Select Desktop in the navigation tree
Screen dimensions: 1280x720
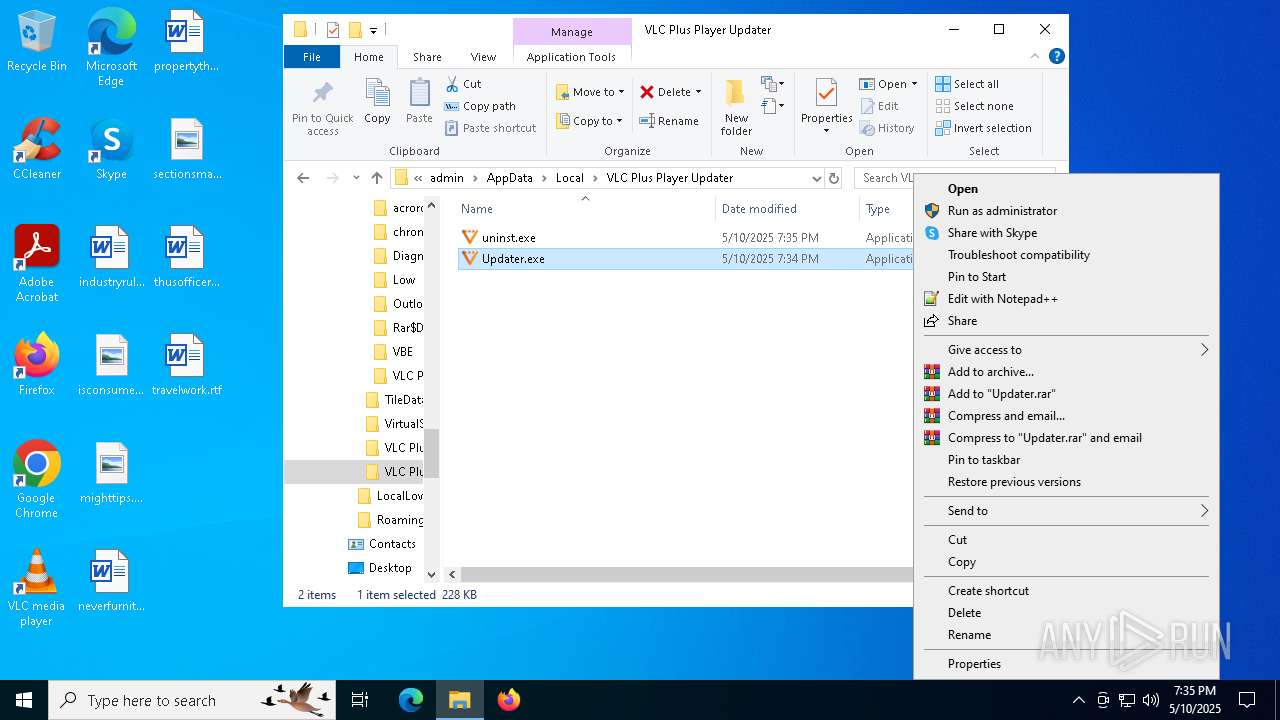point(379,568)
